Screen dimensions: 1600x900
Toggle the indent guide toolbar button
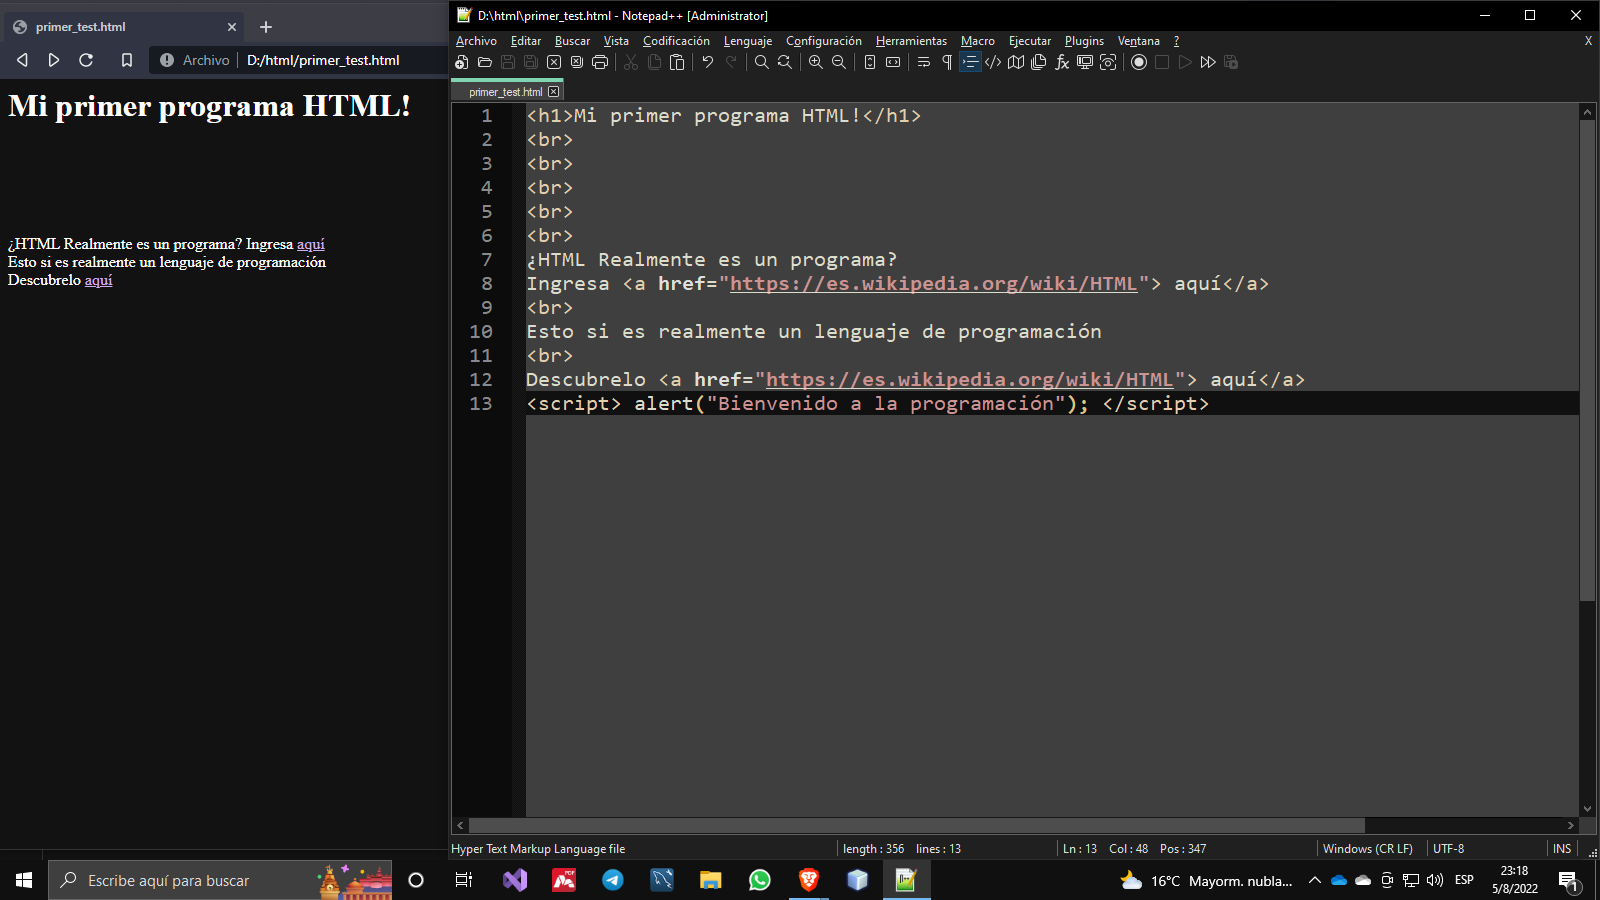click(970, 62)
